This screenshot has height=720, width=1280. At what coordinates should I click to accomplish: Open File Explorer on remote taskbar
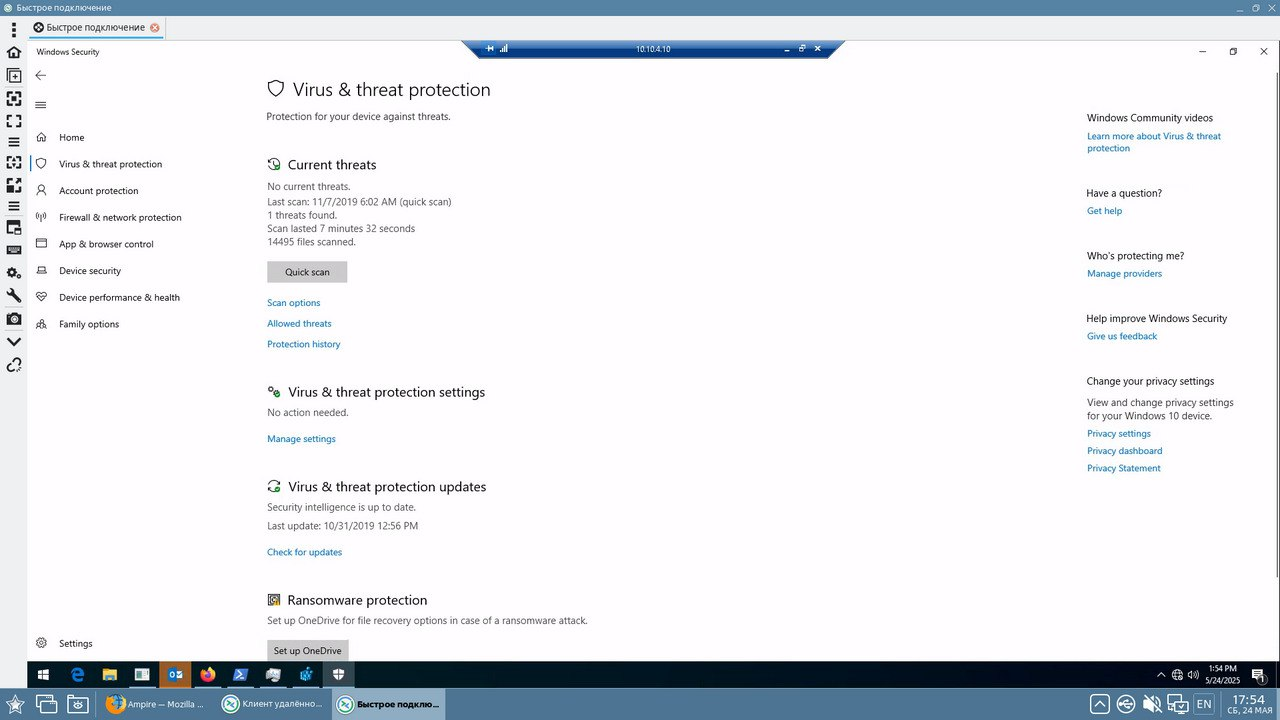[x=110, y=675]
